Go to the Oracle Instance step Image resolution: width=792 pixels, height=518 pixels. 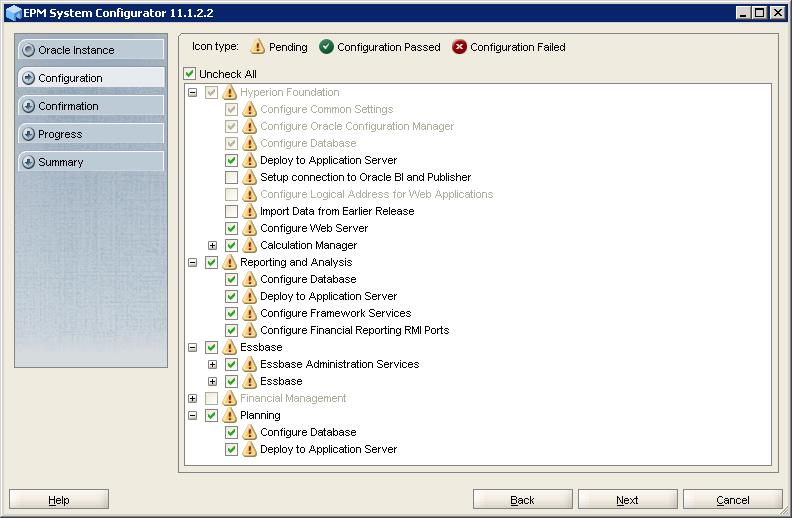(x=91, y=50)
